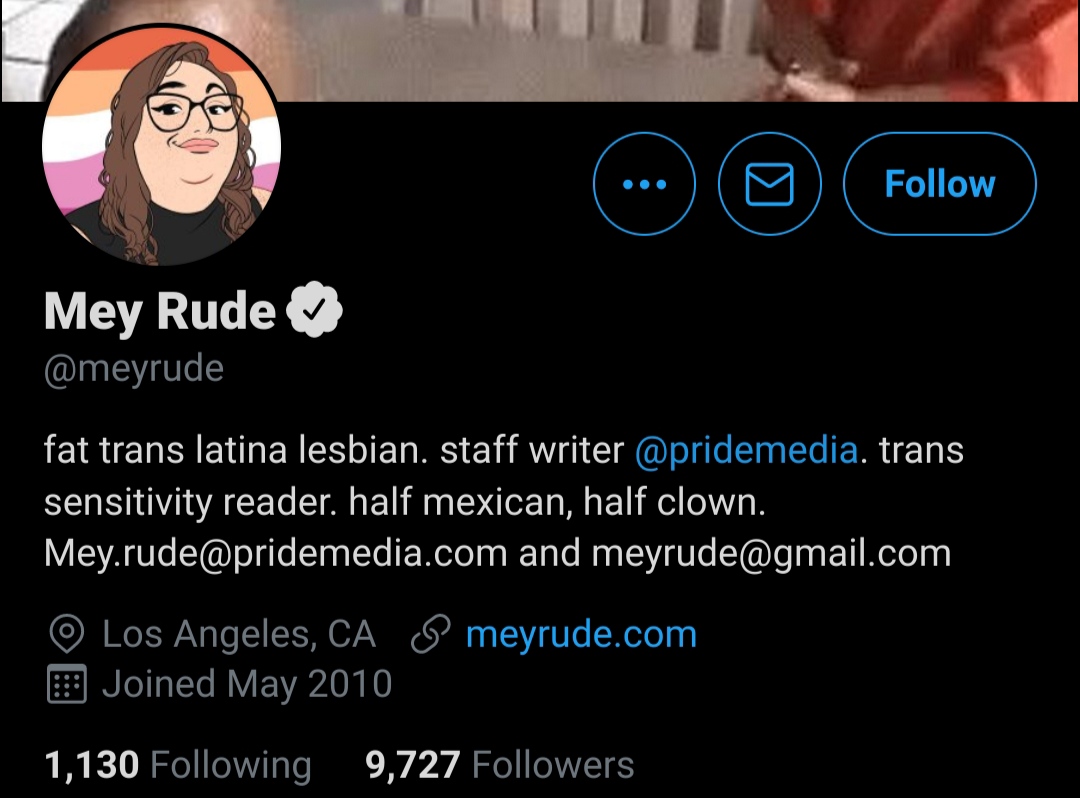Open the cartoon profile avatar picture
This screenshot has width=1080, height=798.
click(x=161, y=145)
